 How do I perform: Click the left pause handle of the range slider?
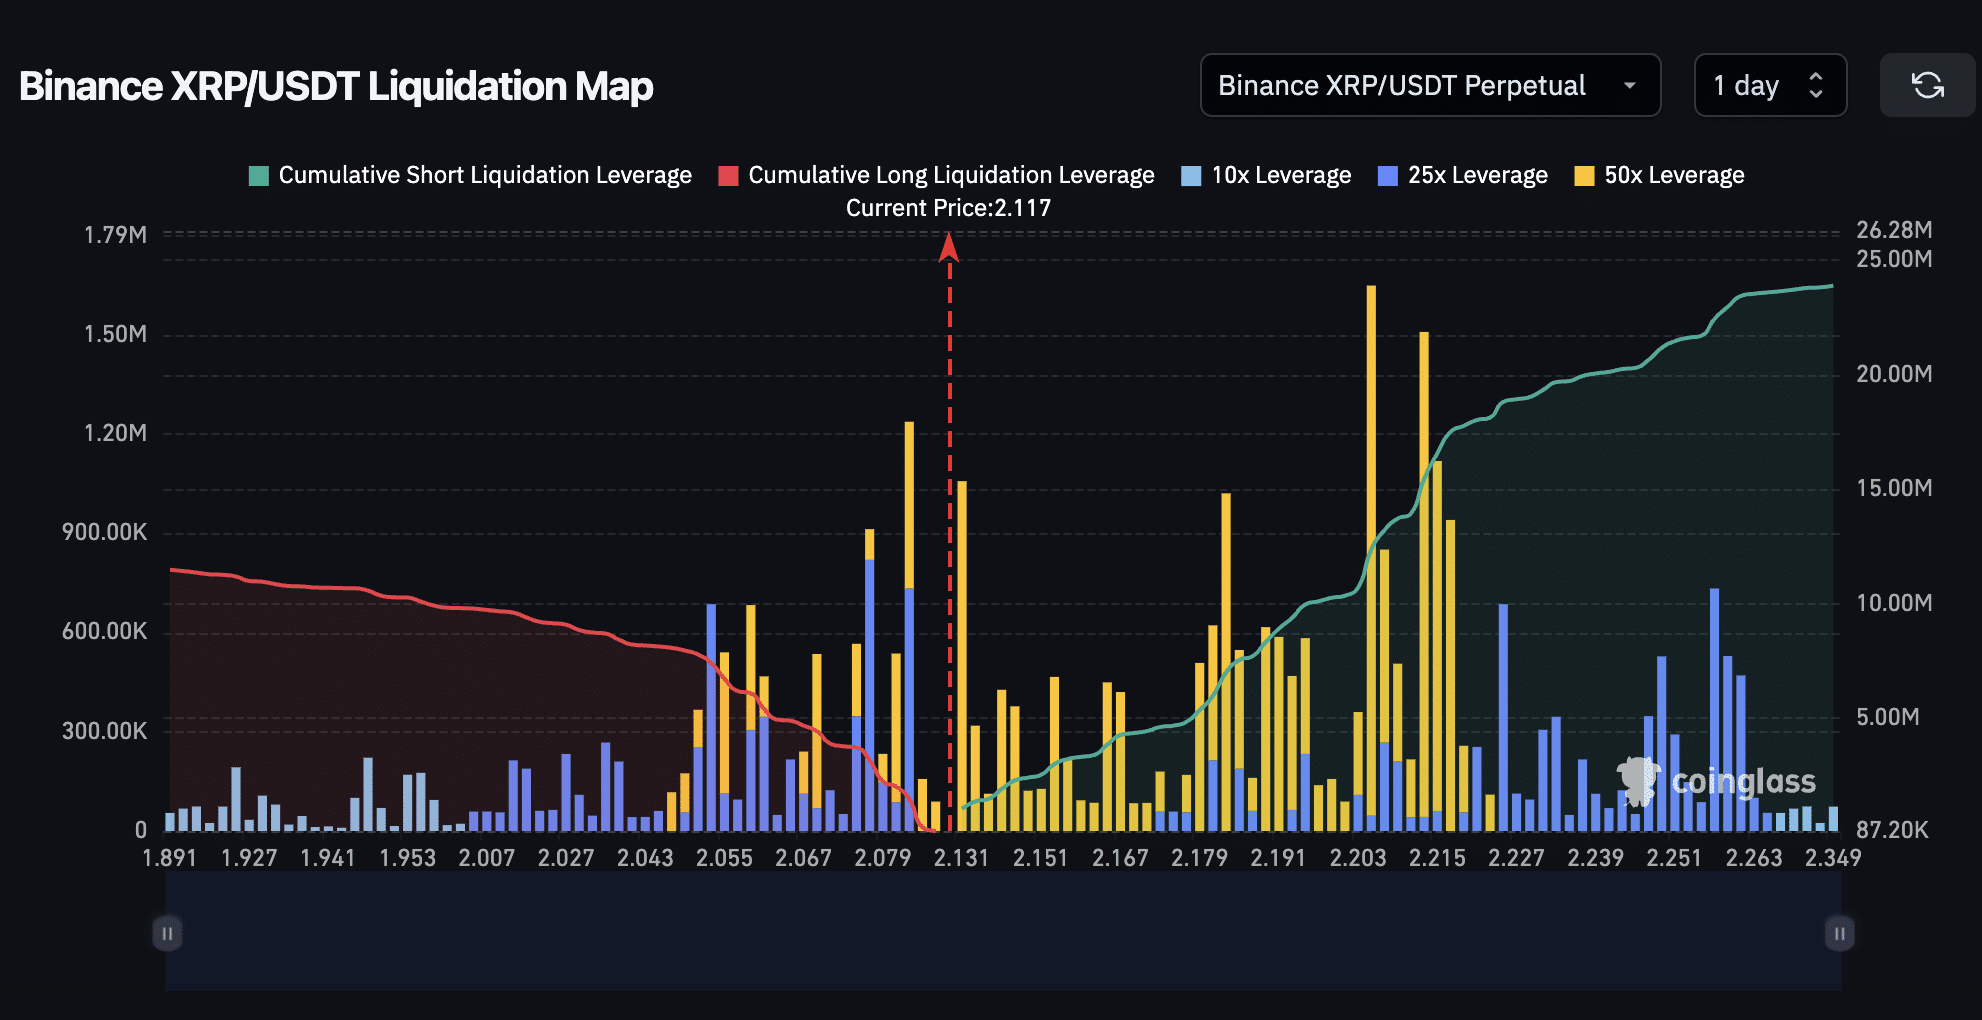[x=167, y=933]
